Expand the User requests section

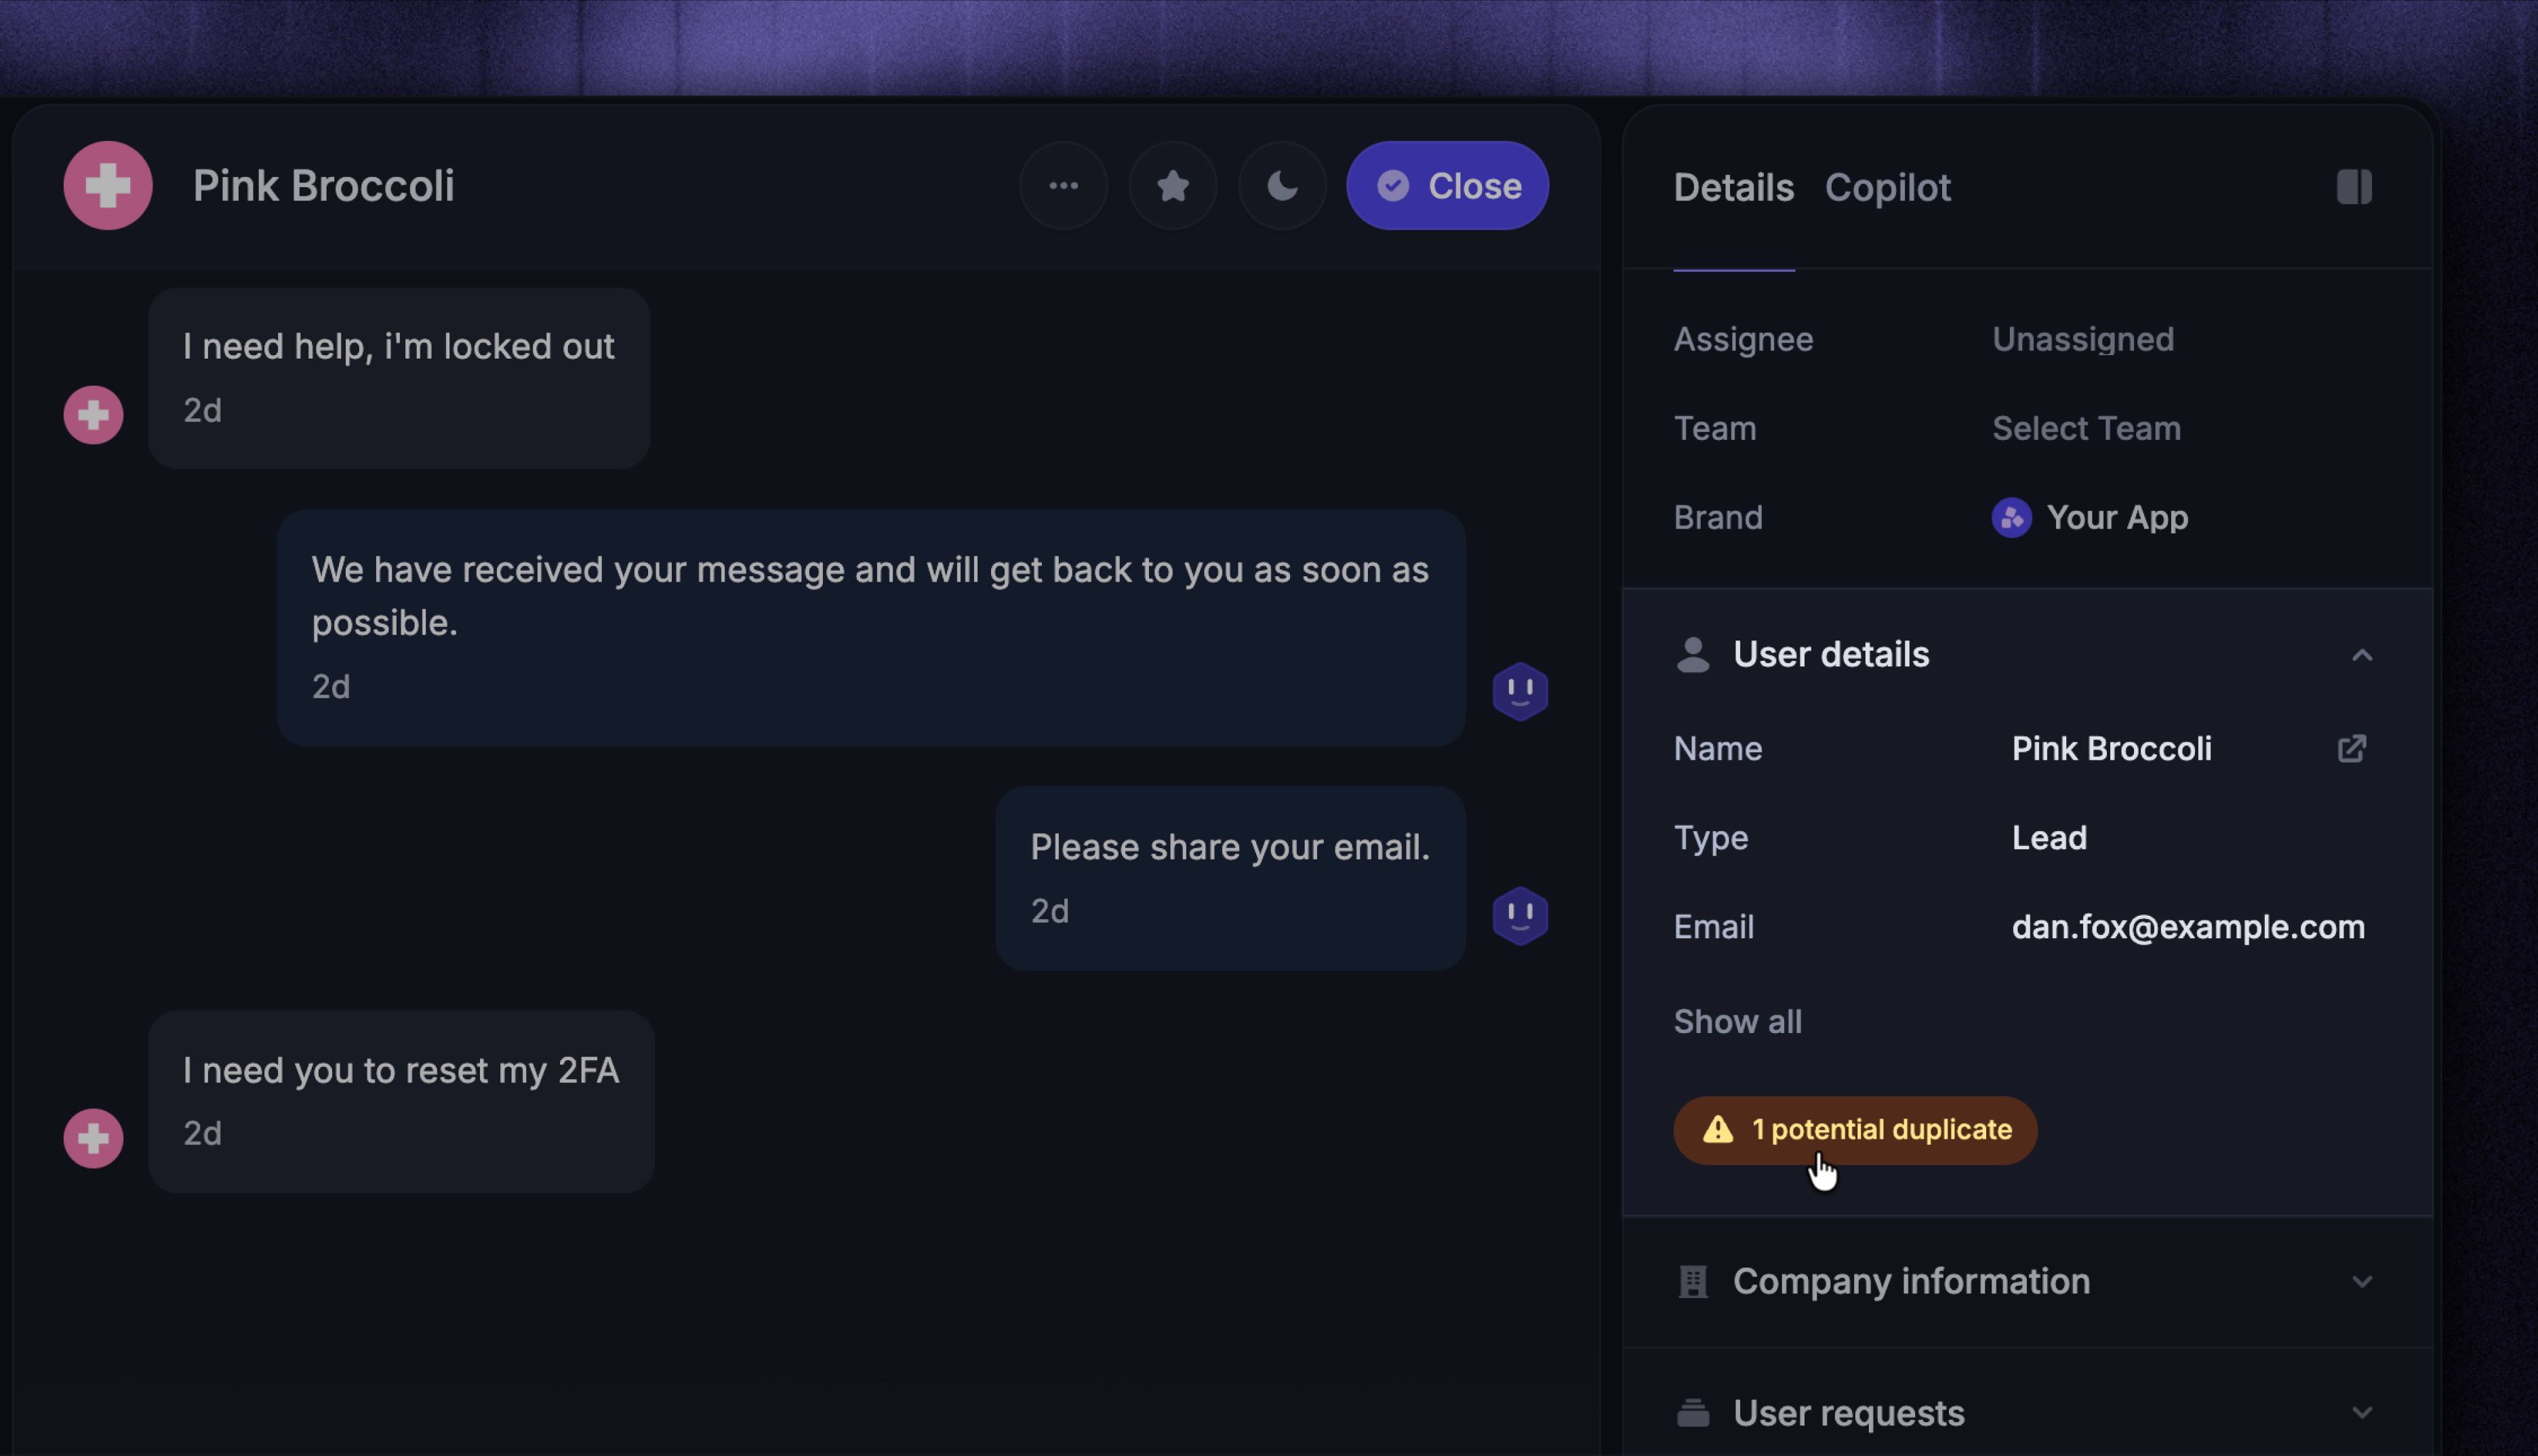(x=2363, y=1411)
